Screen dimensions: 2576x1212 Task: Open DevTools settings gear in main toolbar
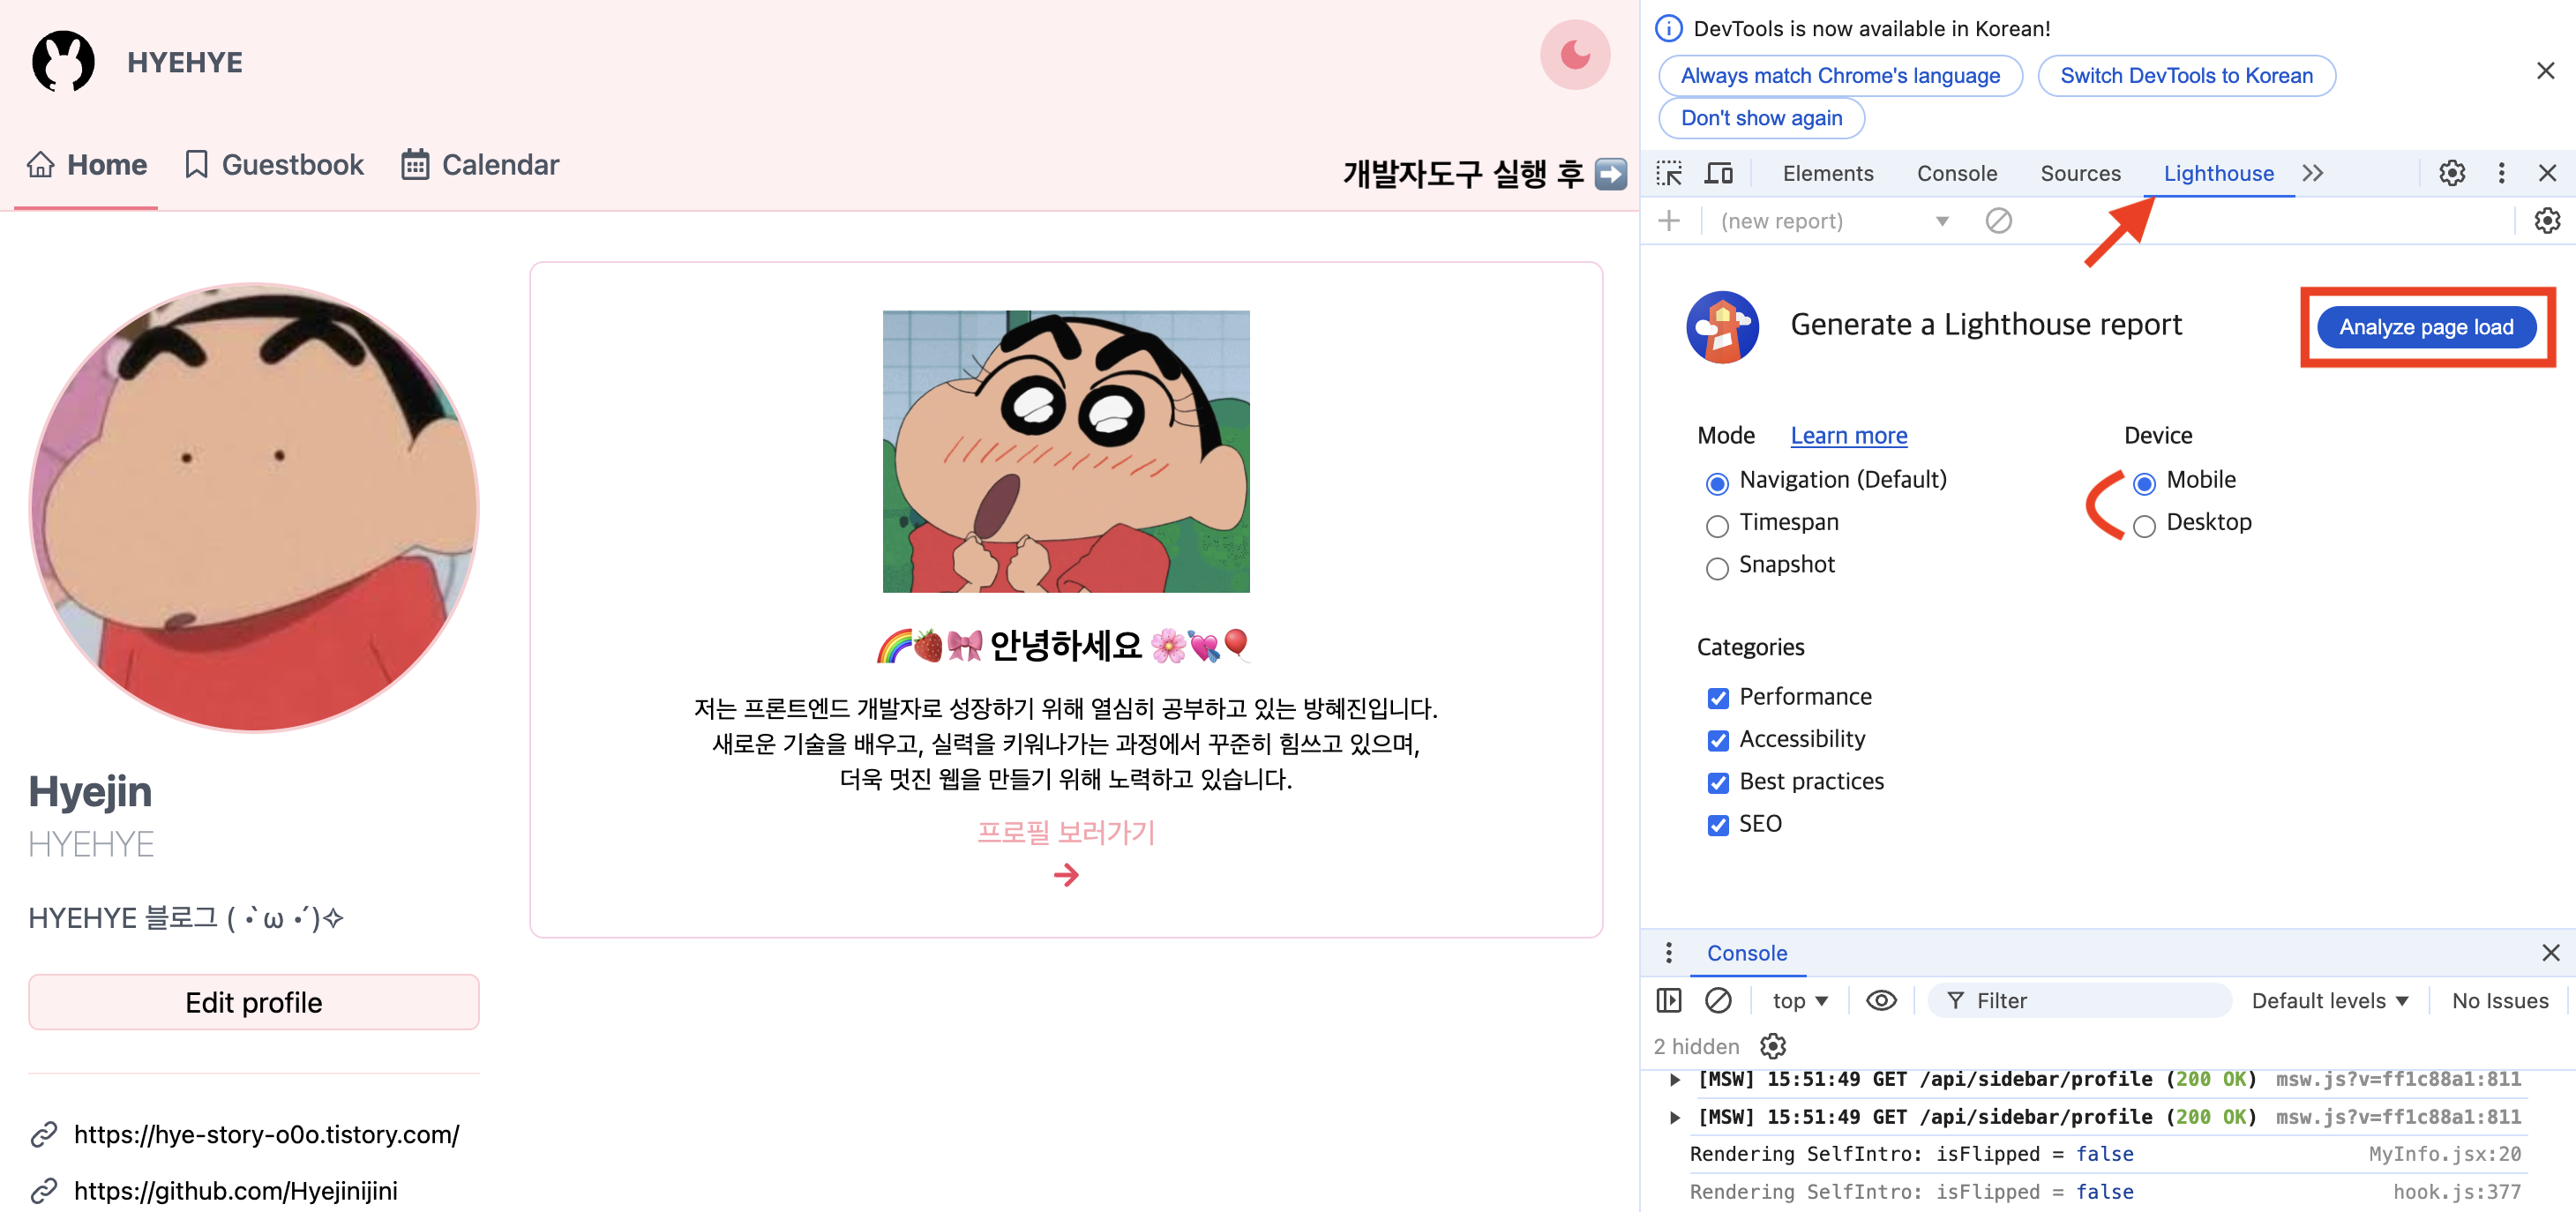tap(2451, 173)
